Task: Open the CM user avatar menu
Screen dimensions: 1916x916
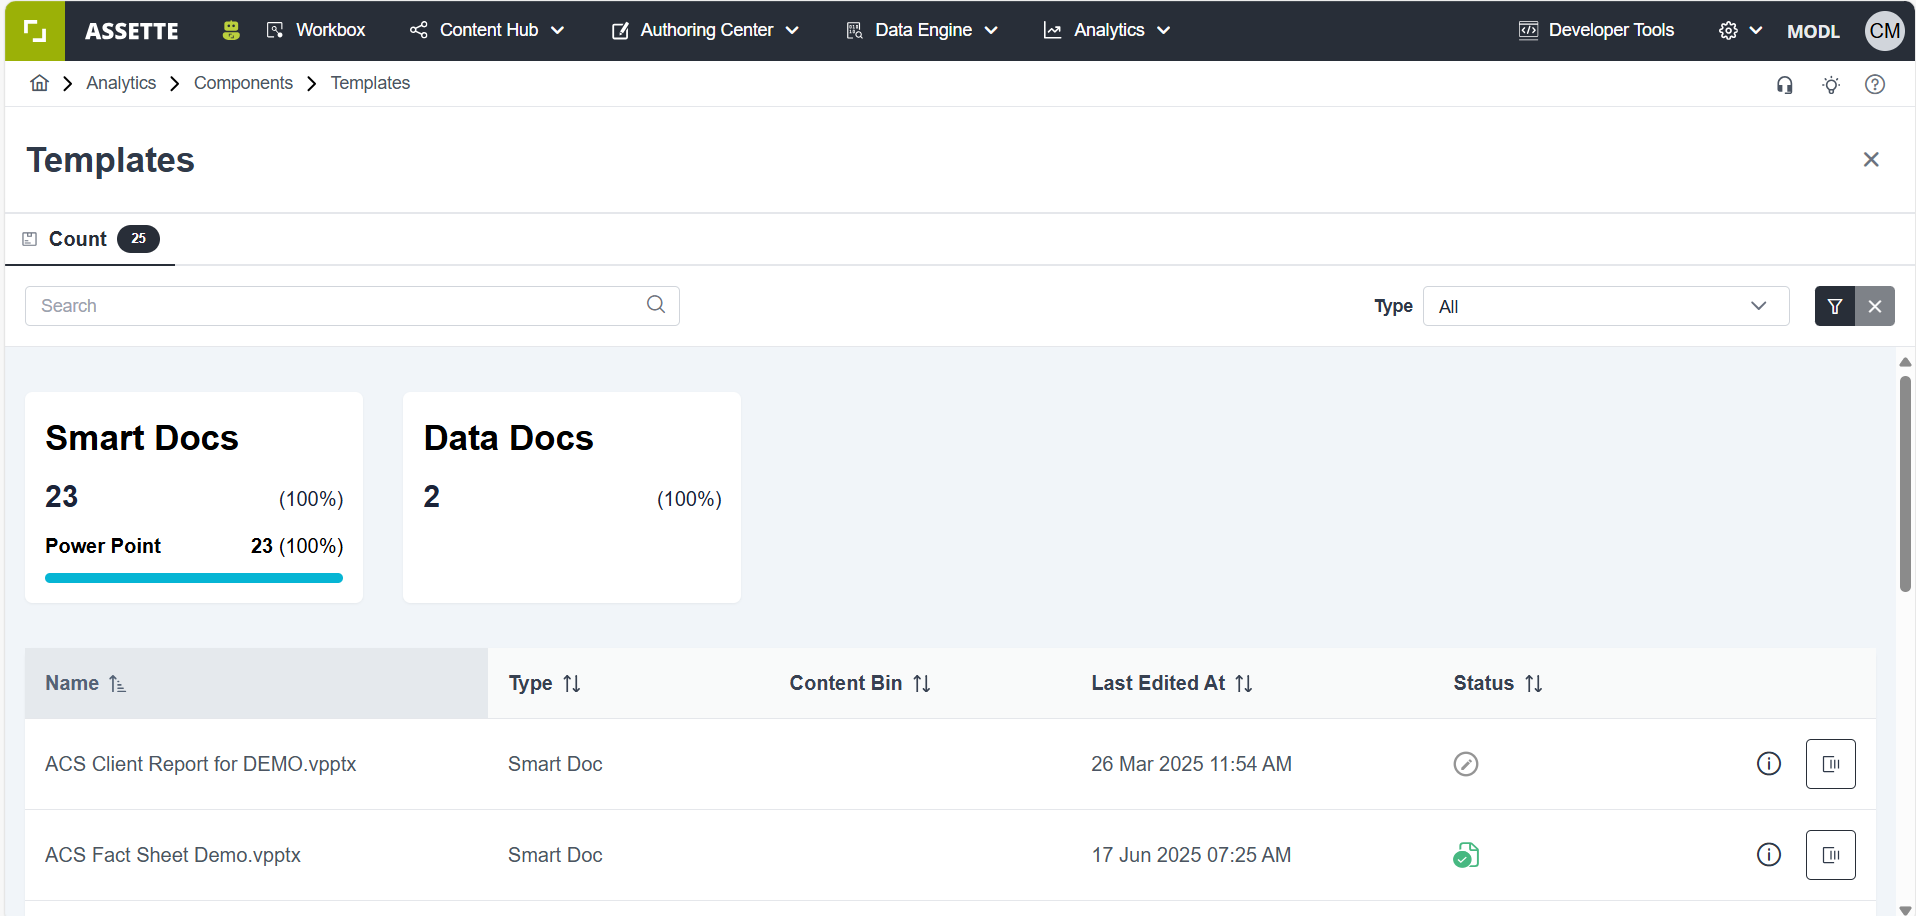Action: (1885, 31)
